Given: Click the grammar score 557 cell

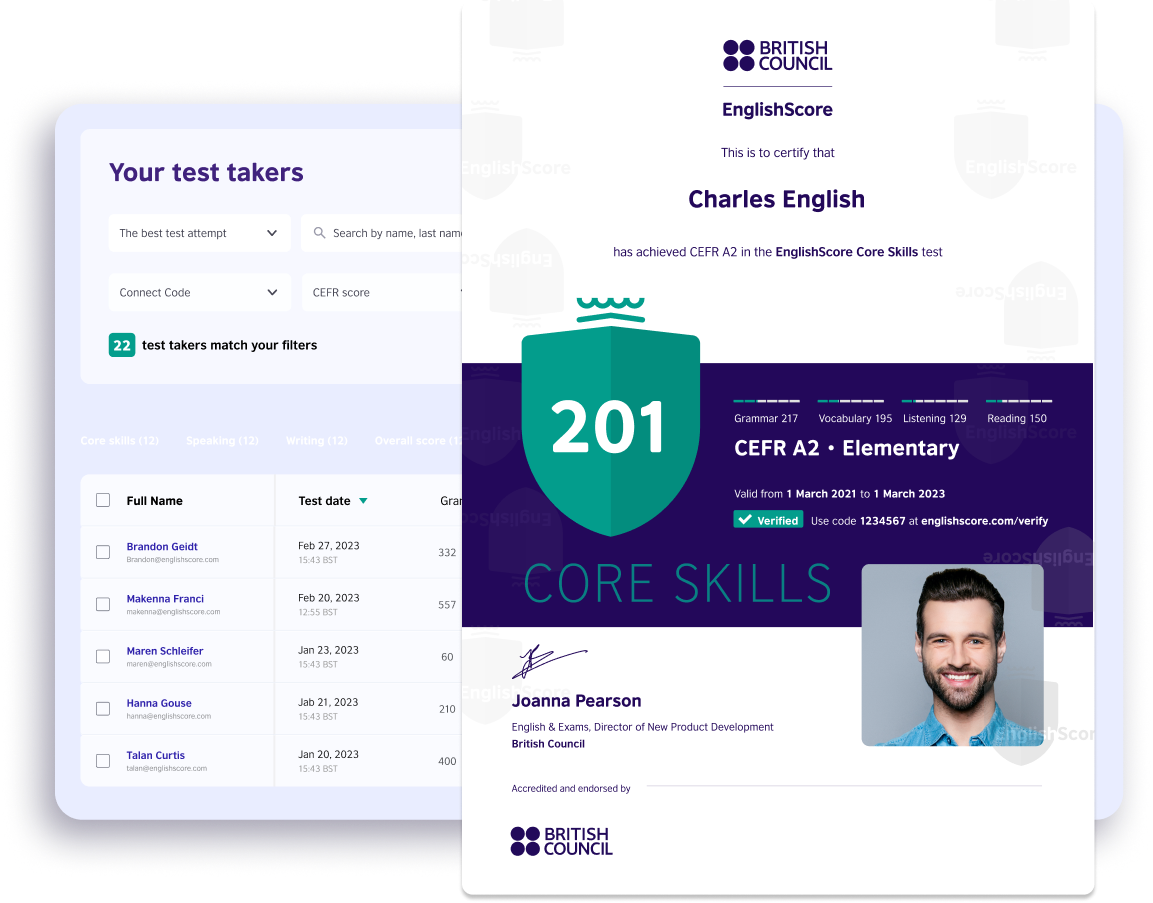Looking at the screenshot, I should click(447, 604).
